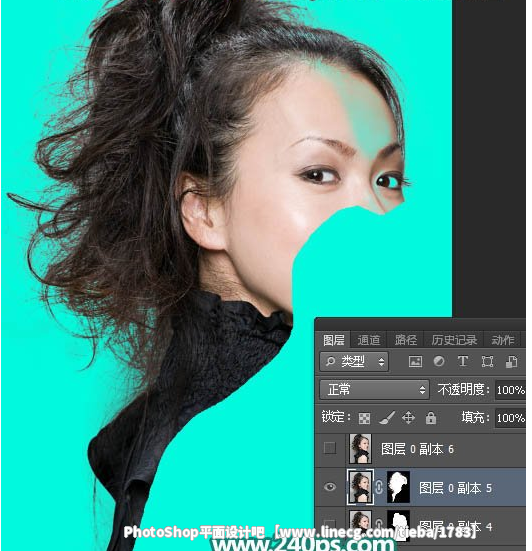The width and height of the screenshot is (532, 551).
Task: Click the 填充 fill value field
Action: 510,418
